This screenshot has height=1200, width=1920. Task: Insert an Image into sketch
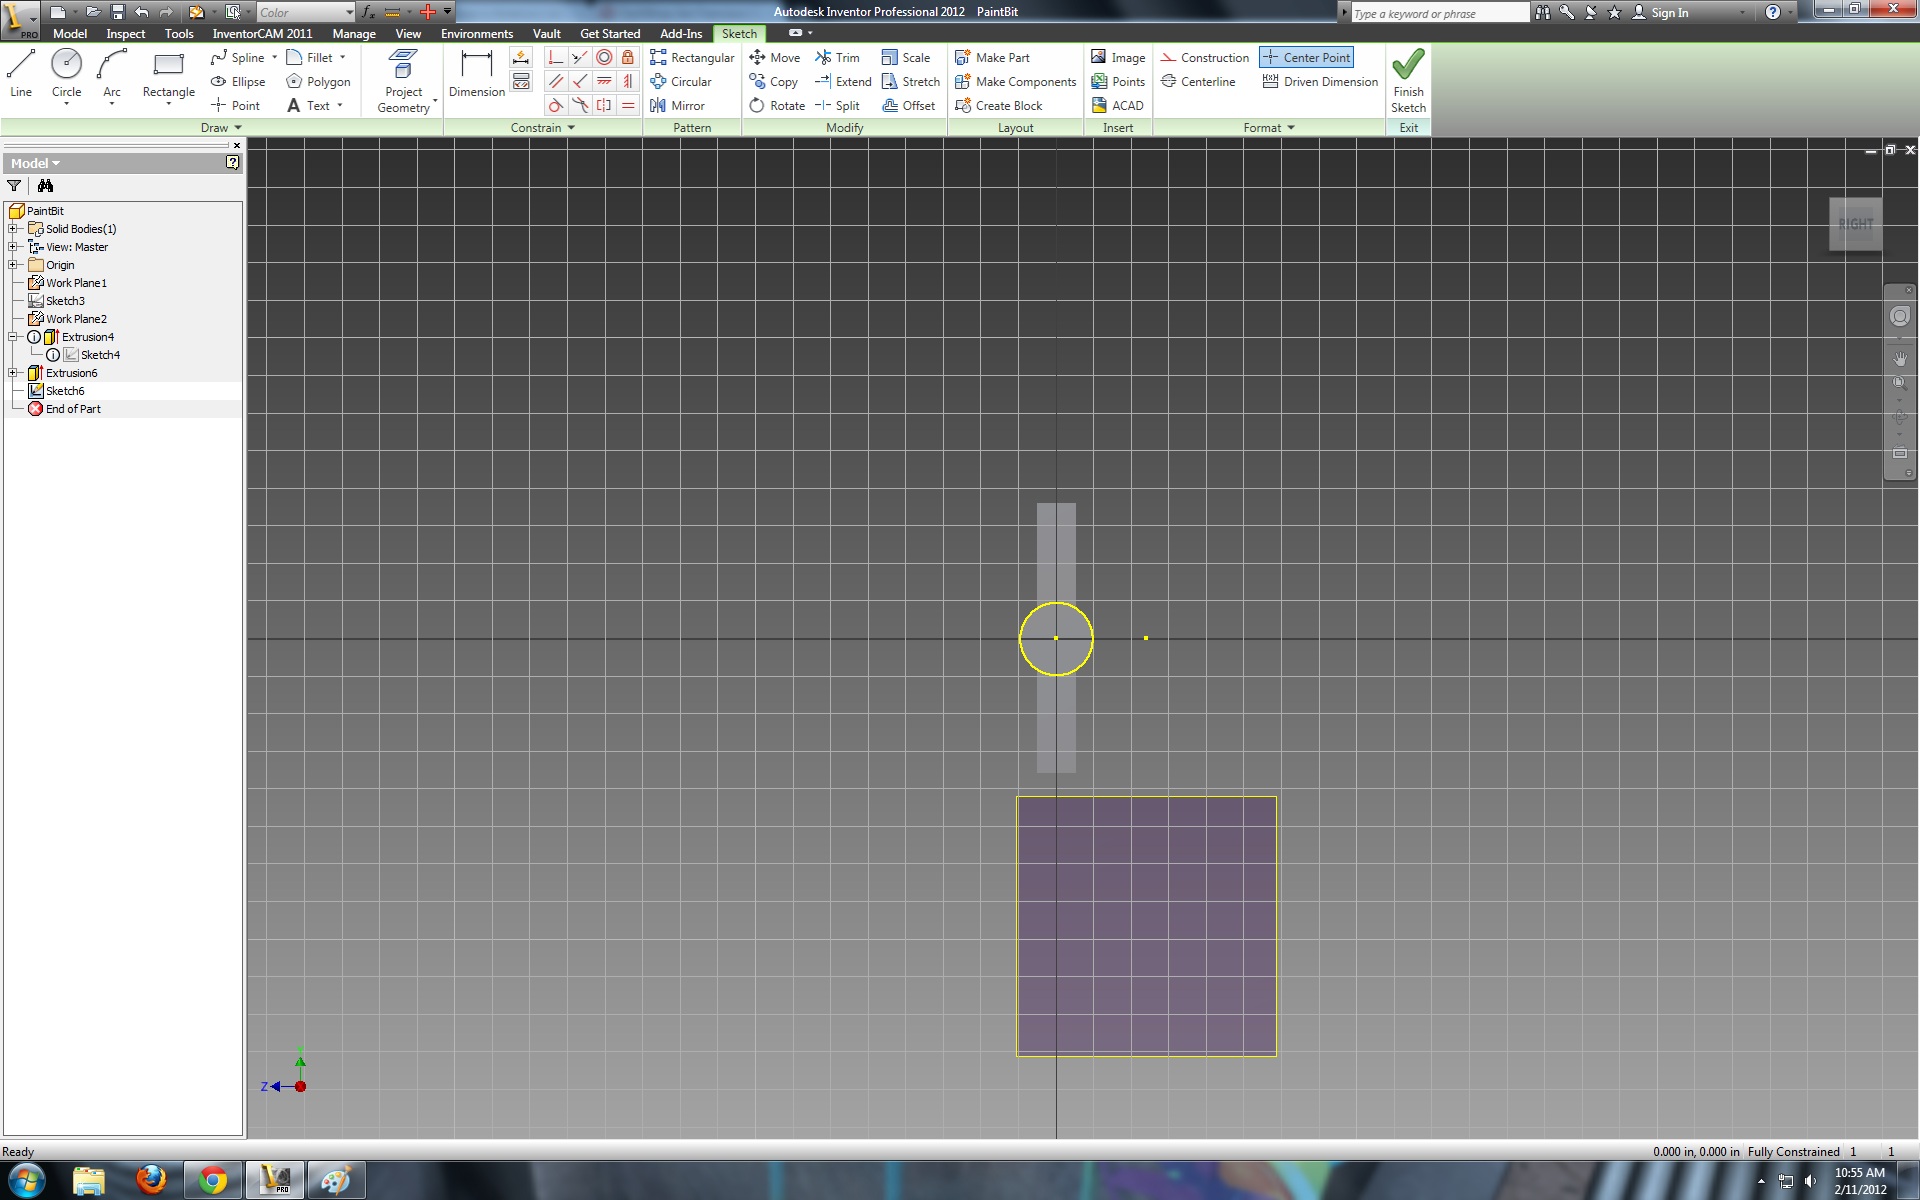(1118, 58)
